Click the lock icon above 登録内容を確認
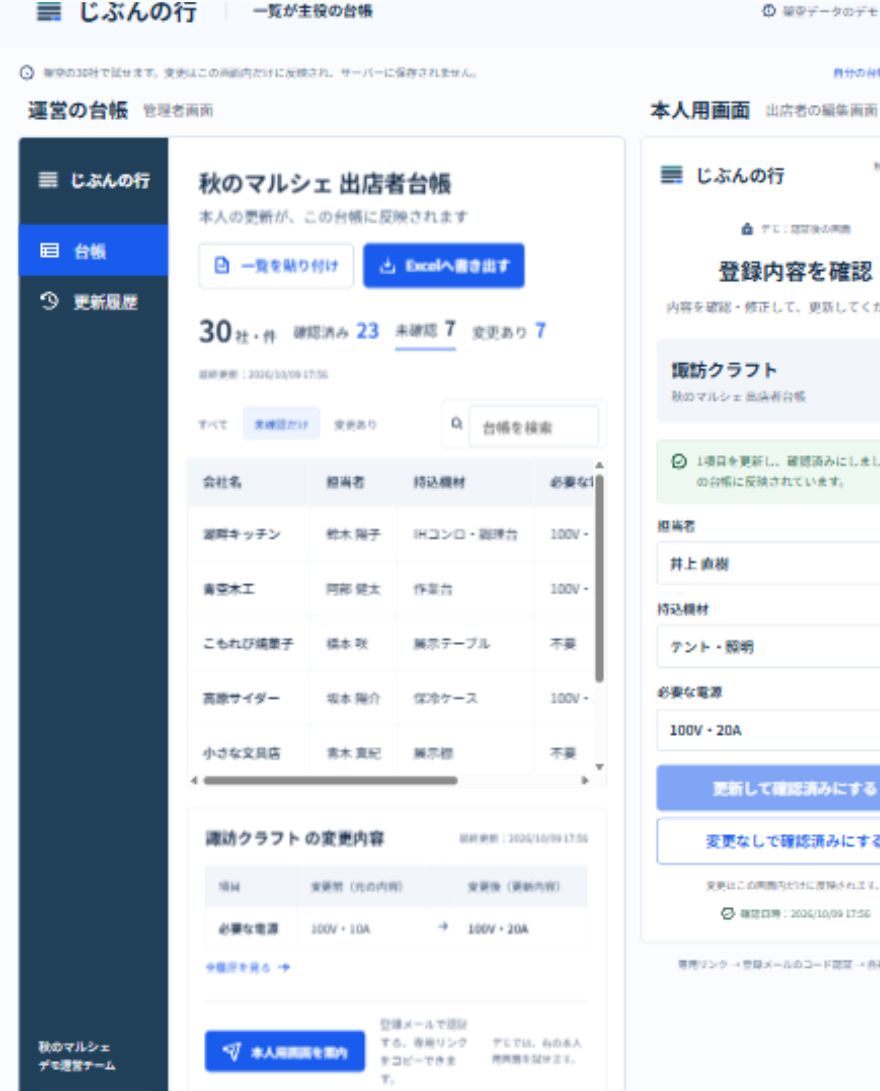Image resolution: width=880 pixels, height=1091 pixels. coord(746,229)
